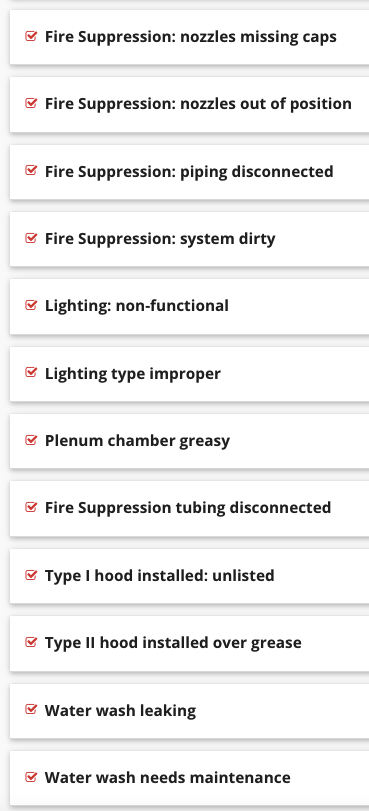The image size is (369, 811).
Task: Toggle Lighting type improper checkbox
Action: pos(32,373)
